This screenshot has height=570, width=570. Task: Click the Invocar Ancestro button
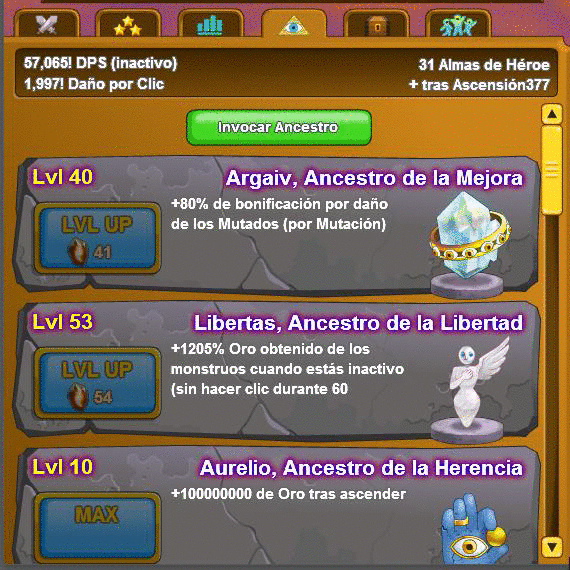279,128
